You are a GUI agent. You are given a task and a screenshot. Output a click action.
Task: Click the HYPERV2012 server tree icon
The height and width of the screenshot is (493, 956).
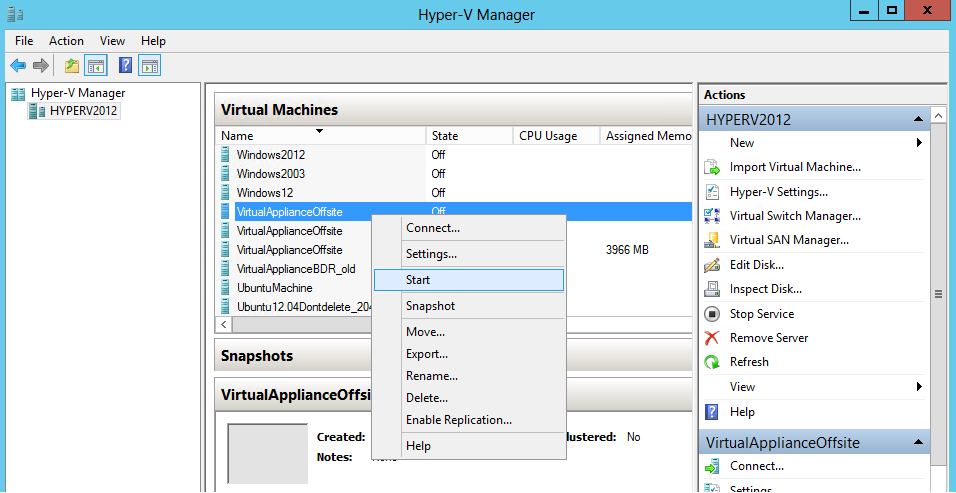click(37, 111)
